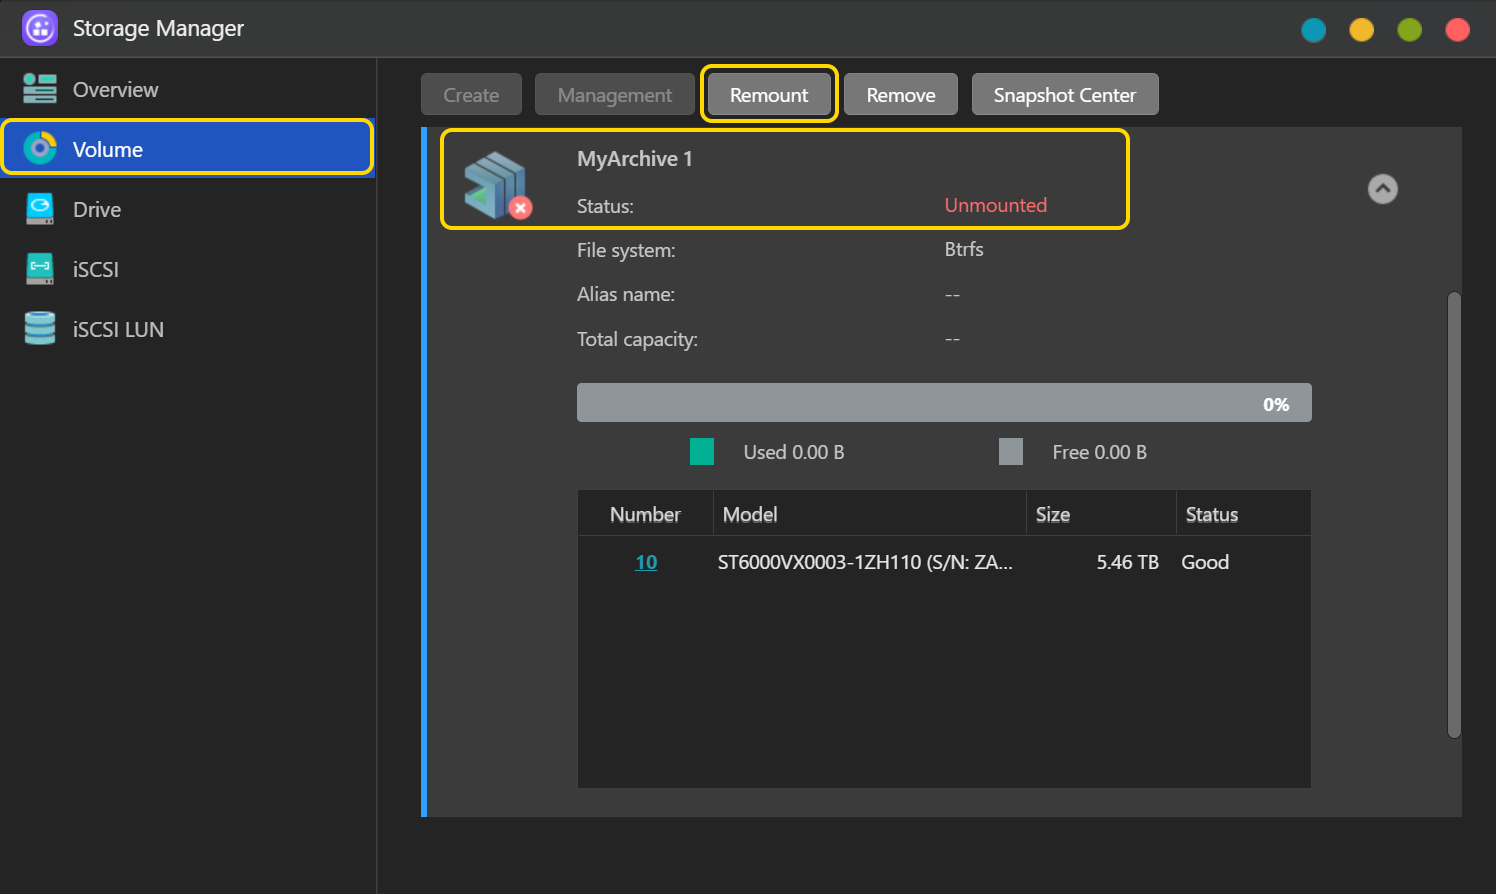Open the Overview section icon
The height and width of the screenshot is (894, 1496).
[x=40, y=89]
